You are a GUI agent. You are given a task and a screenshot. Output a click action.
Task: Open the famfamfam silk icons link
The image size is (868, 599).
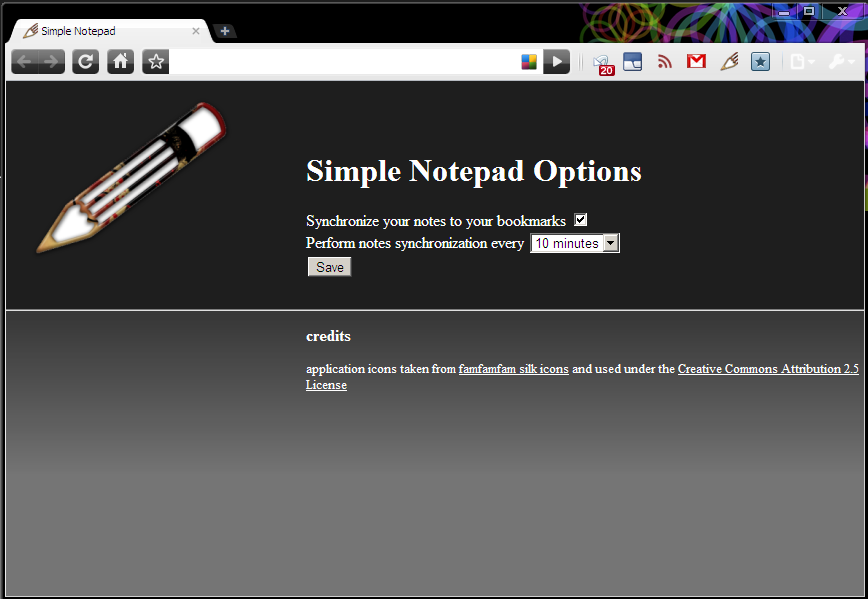513,368
